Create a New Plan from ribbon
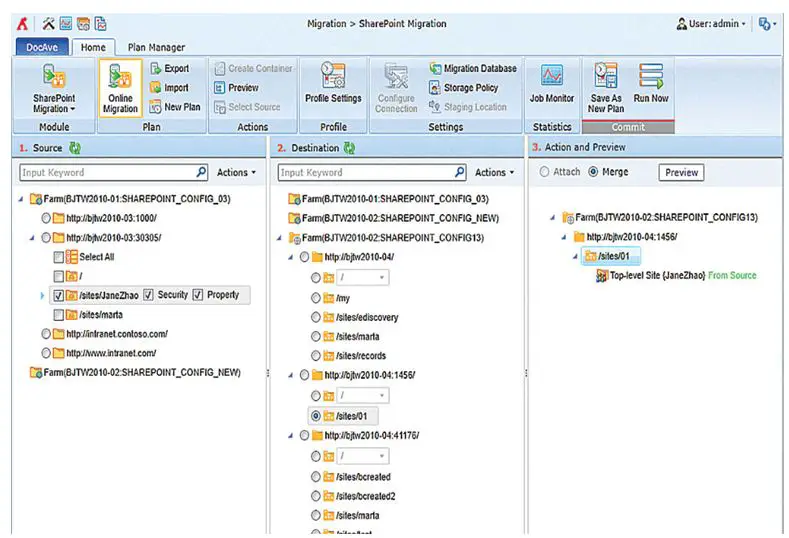Screen dimensions: 789x538 tap(175, 107)
